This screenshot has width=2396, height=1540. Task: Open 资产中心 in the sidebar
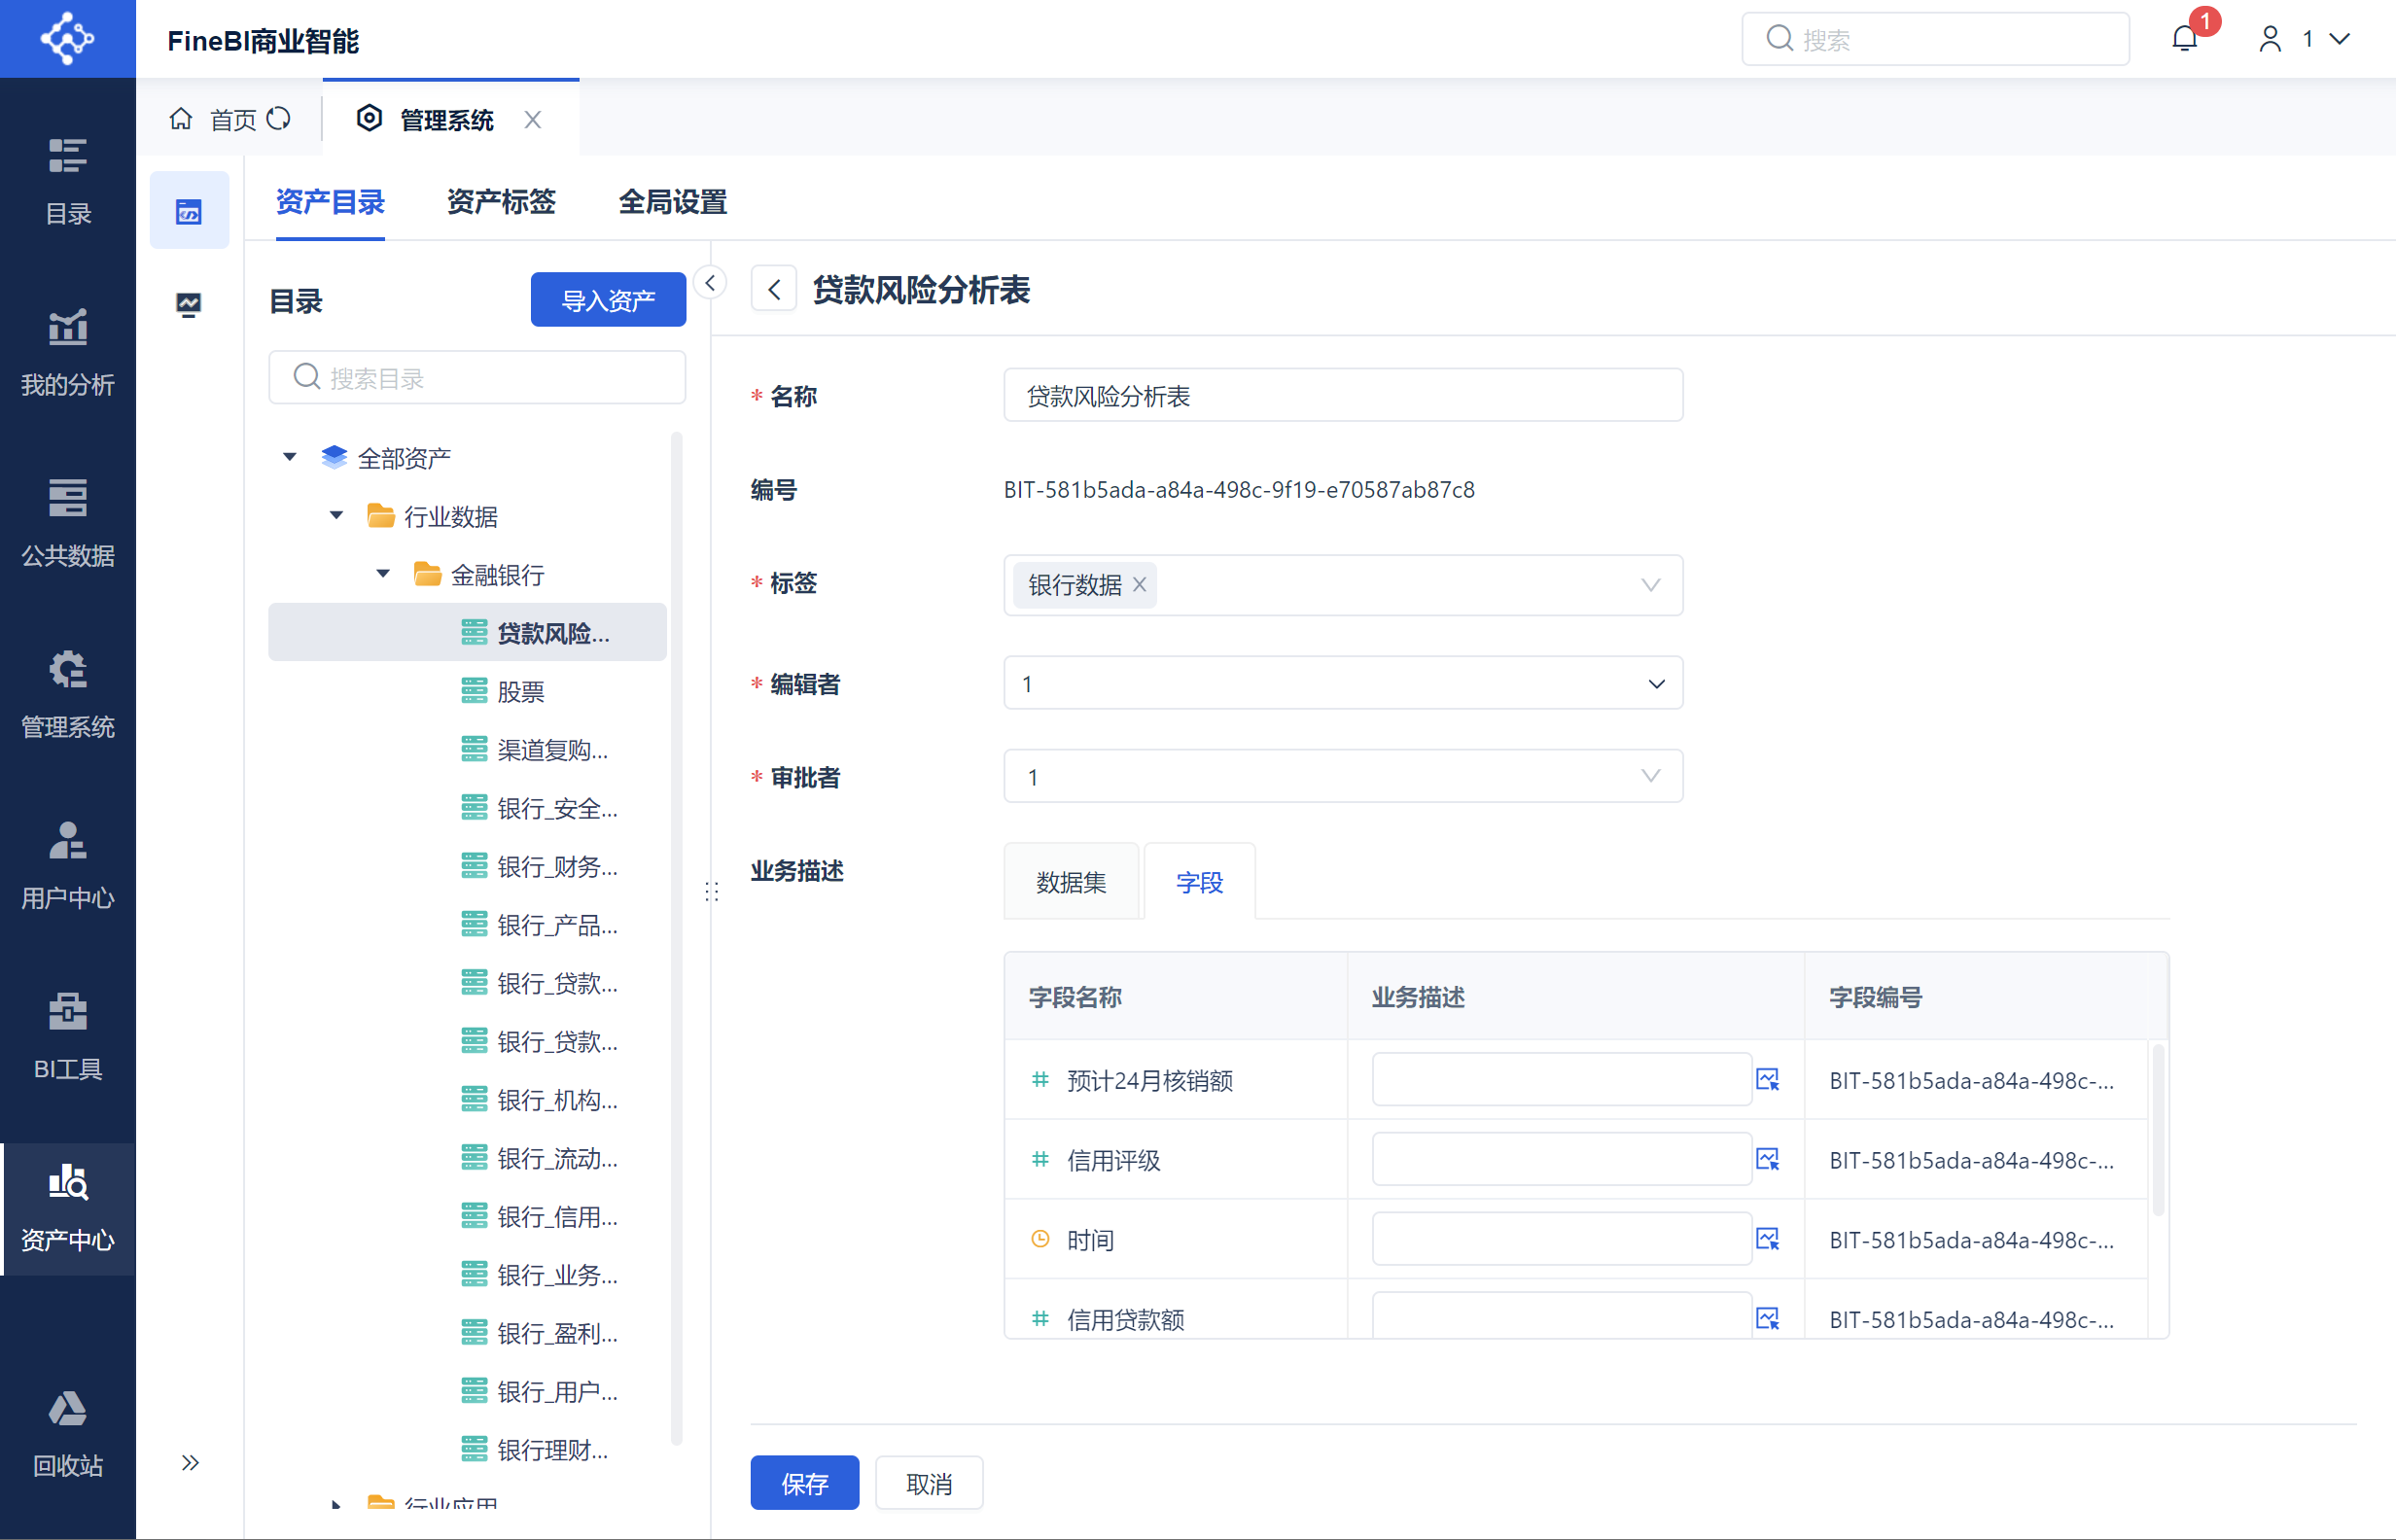[68, 1208]
